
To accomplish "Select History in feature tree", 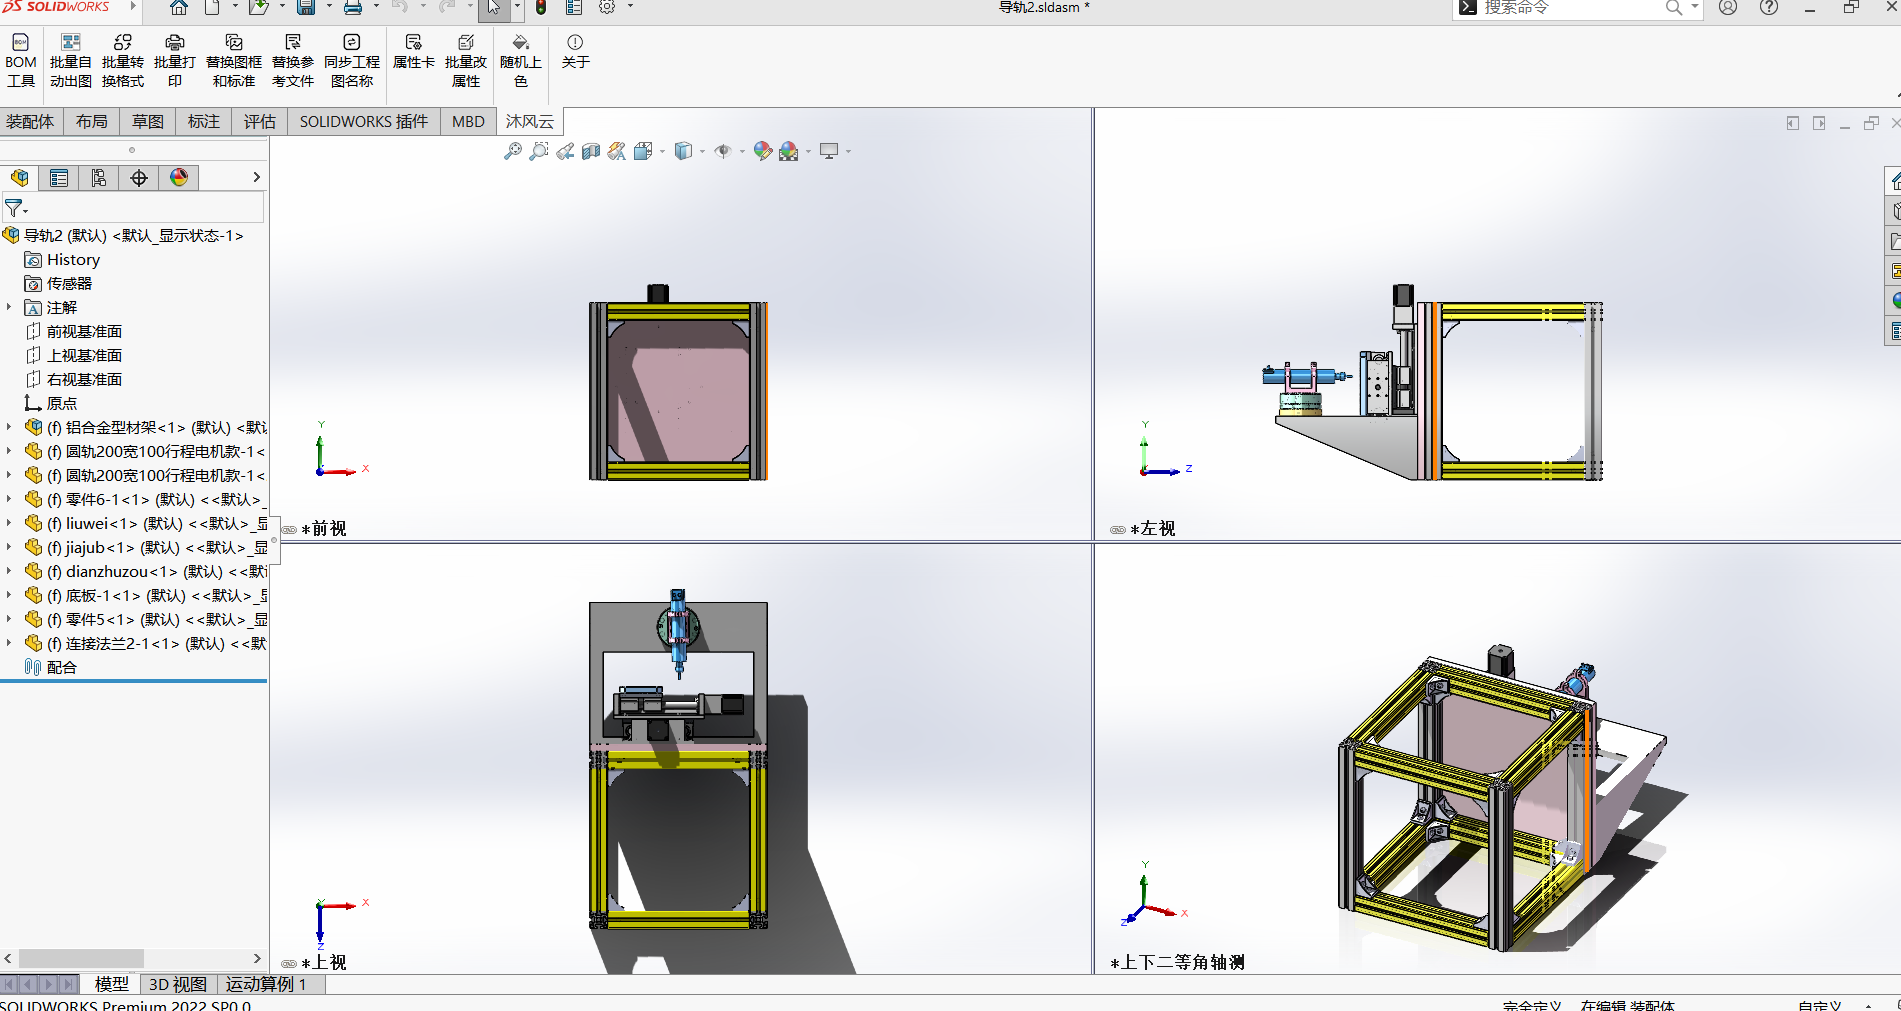I will coord(73,259).
